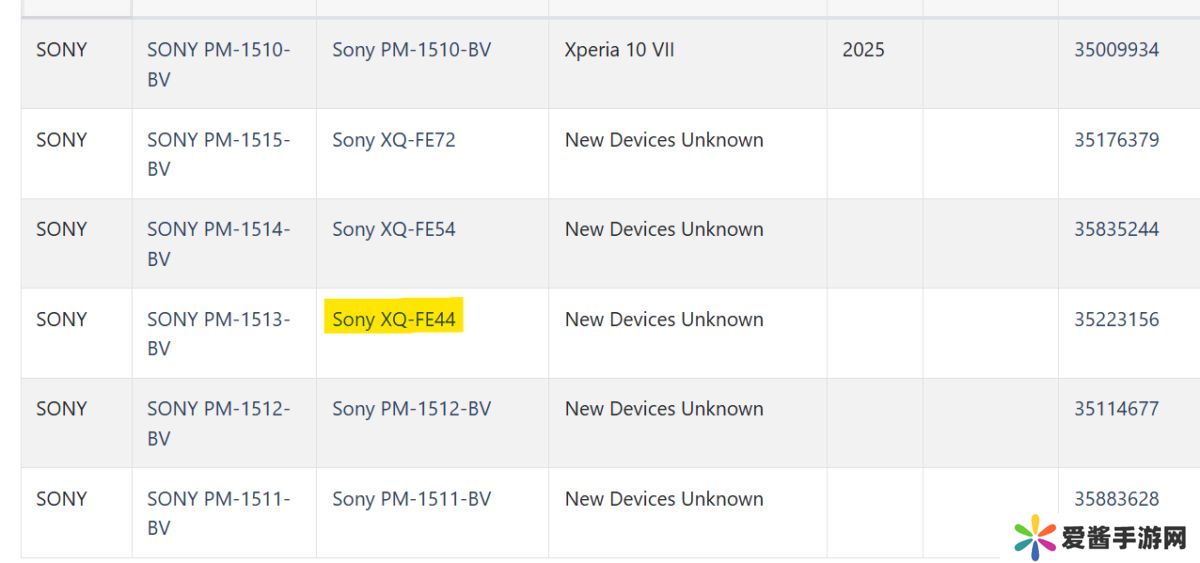Screen dimensions: 1200x563
Task: Click New Devices Unknown beside highlighted XQ-FE44
Action: tap(663, 320)
